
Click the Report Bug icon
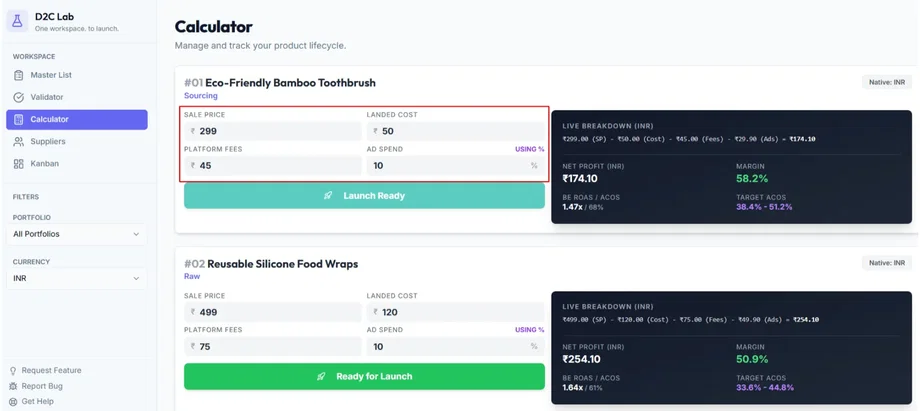point(13,386)
